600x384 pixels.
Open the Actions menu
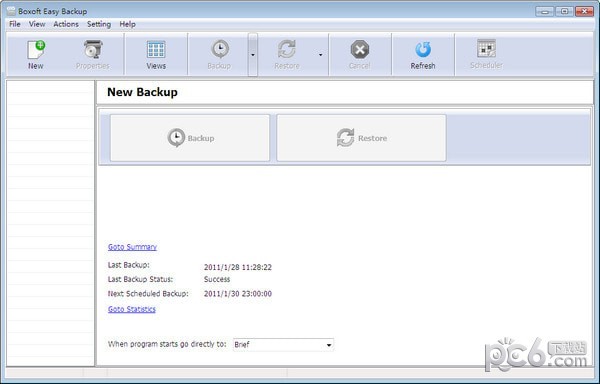(66, 24)
